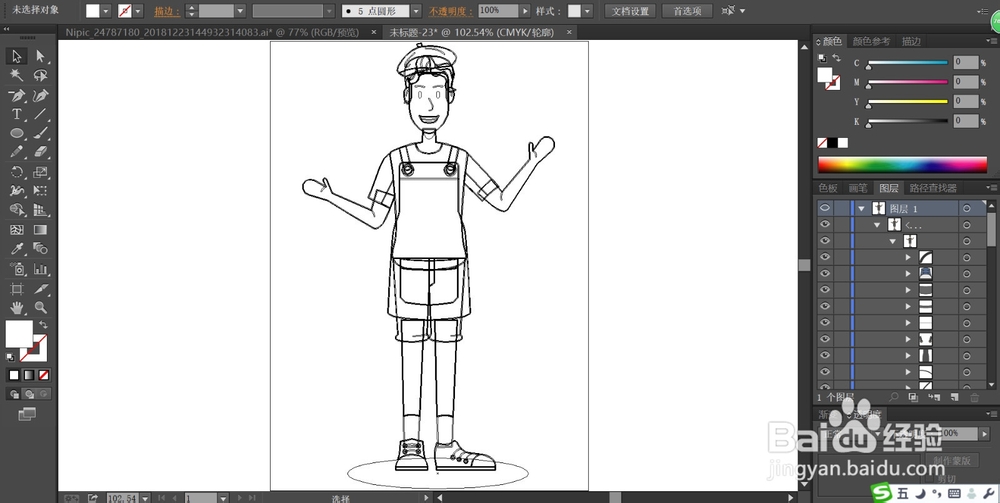Set the toolbox paint mode to Gradient
Screen dimensions: 1000x503
click(29, 375)
